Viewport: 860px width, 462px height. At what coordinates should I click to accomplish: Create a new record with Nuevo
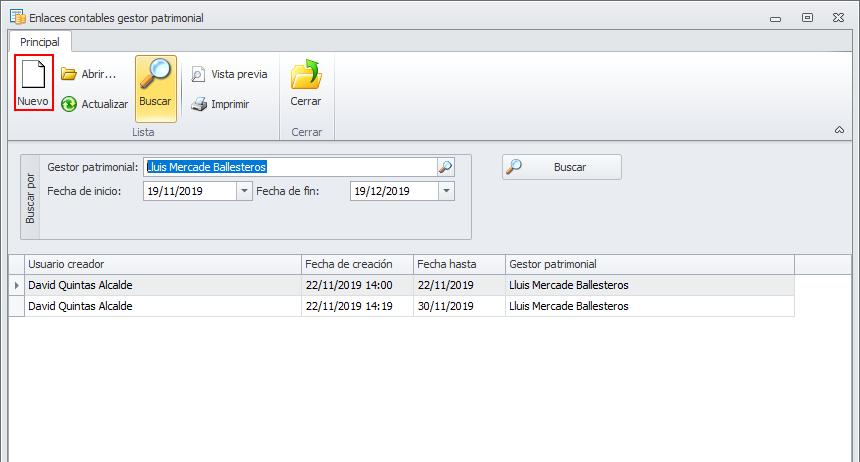[x=33, y=83]
